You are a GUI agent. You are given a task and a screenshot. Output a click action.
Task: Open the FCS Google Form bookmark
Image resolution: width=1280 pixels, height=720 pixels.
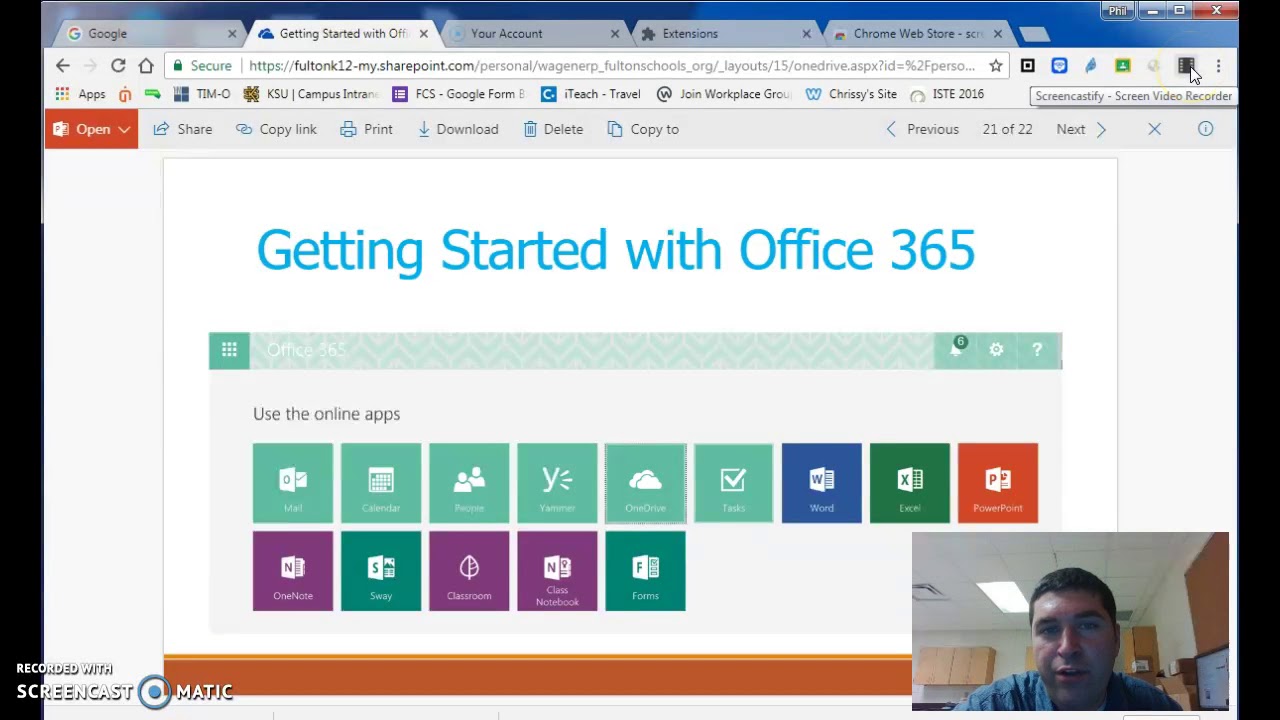459,94
